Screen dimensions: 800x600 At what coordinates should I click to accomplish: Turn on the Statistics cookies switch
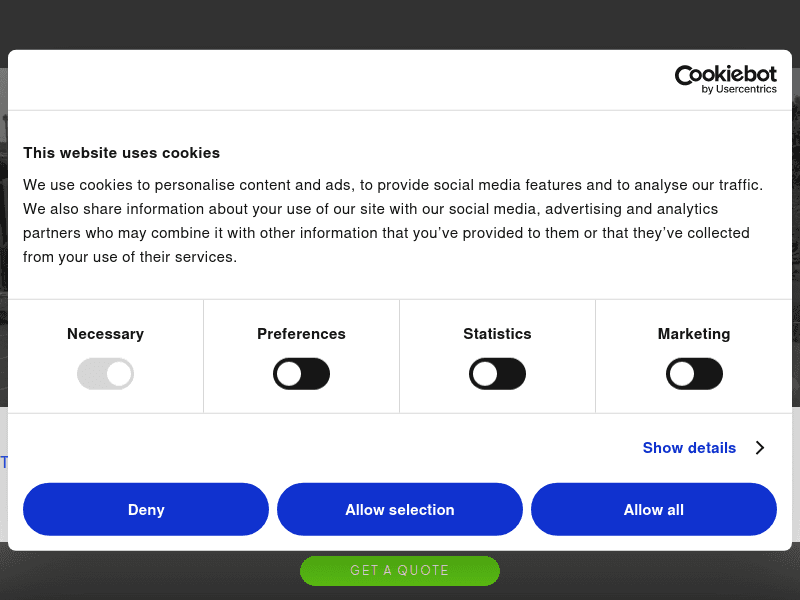coord(497,374)
